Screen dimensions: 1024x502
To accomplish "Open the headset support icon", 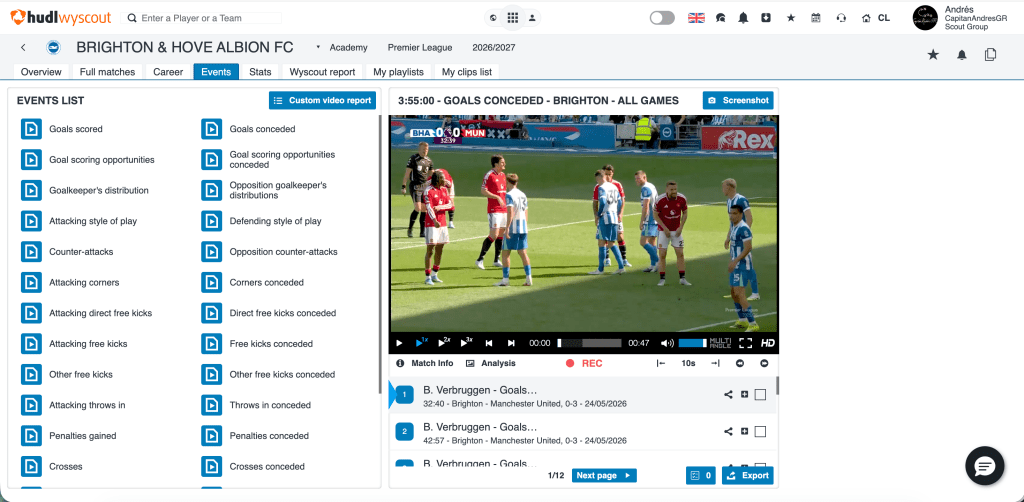I will coord(841,18).
